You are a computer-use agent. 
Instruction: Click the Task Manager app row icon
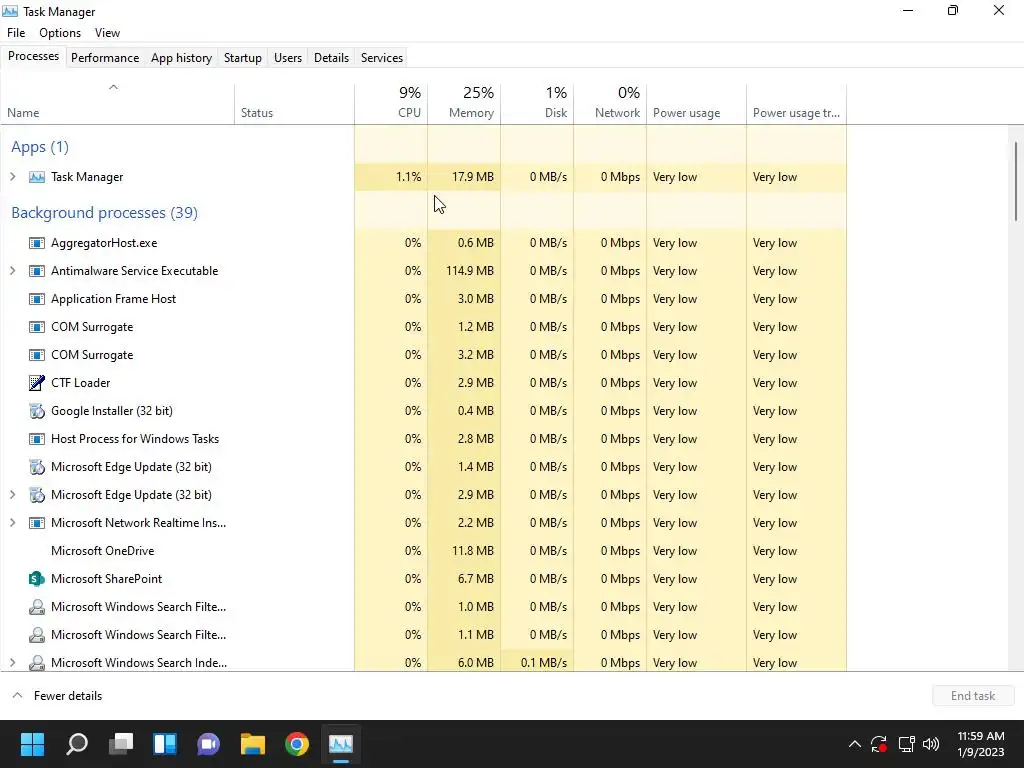click(37, 177)
